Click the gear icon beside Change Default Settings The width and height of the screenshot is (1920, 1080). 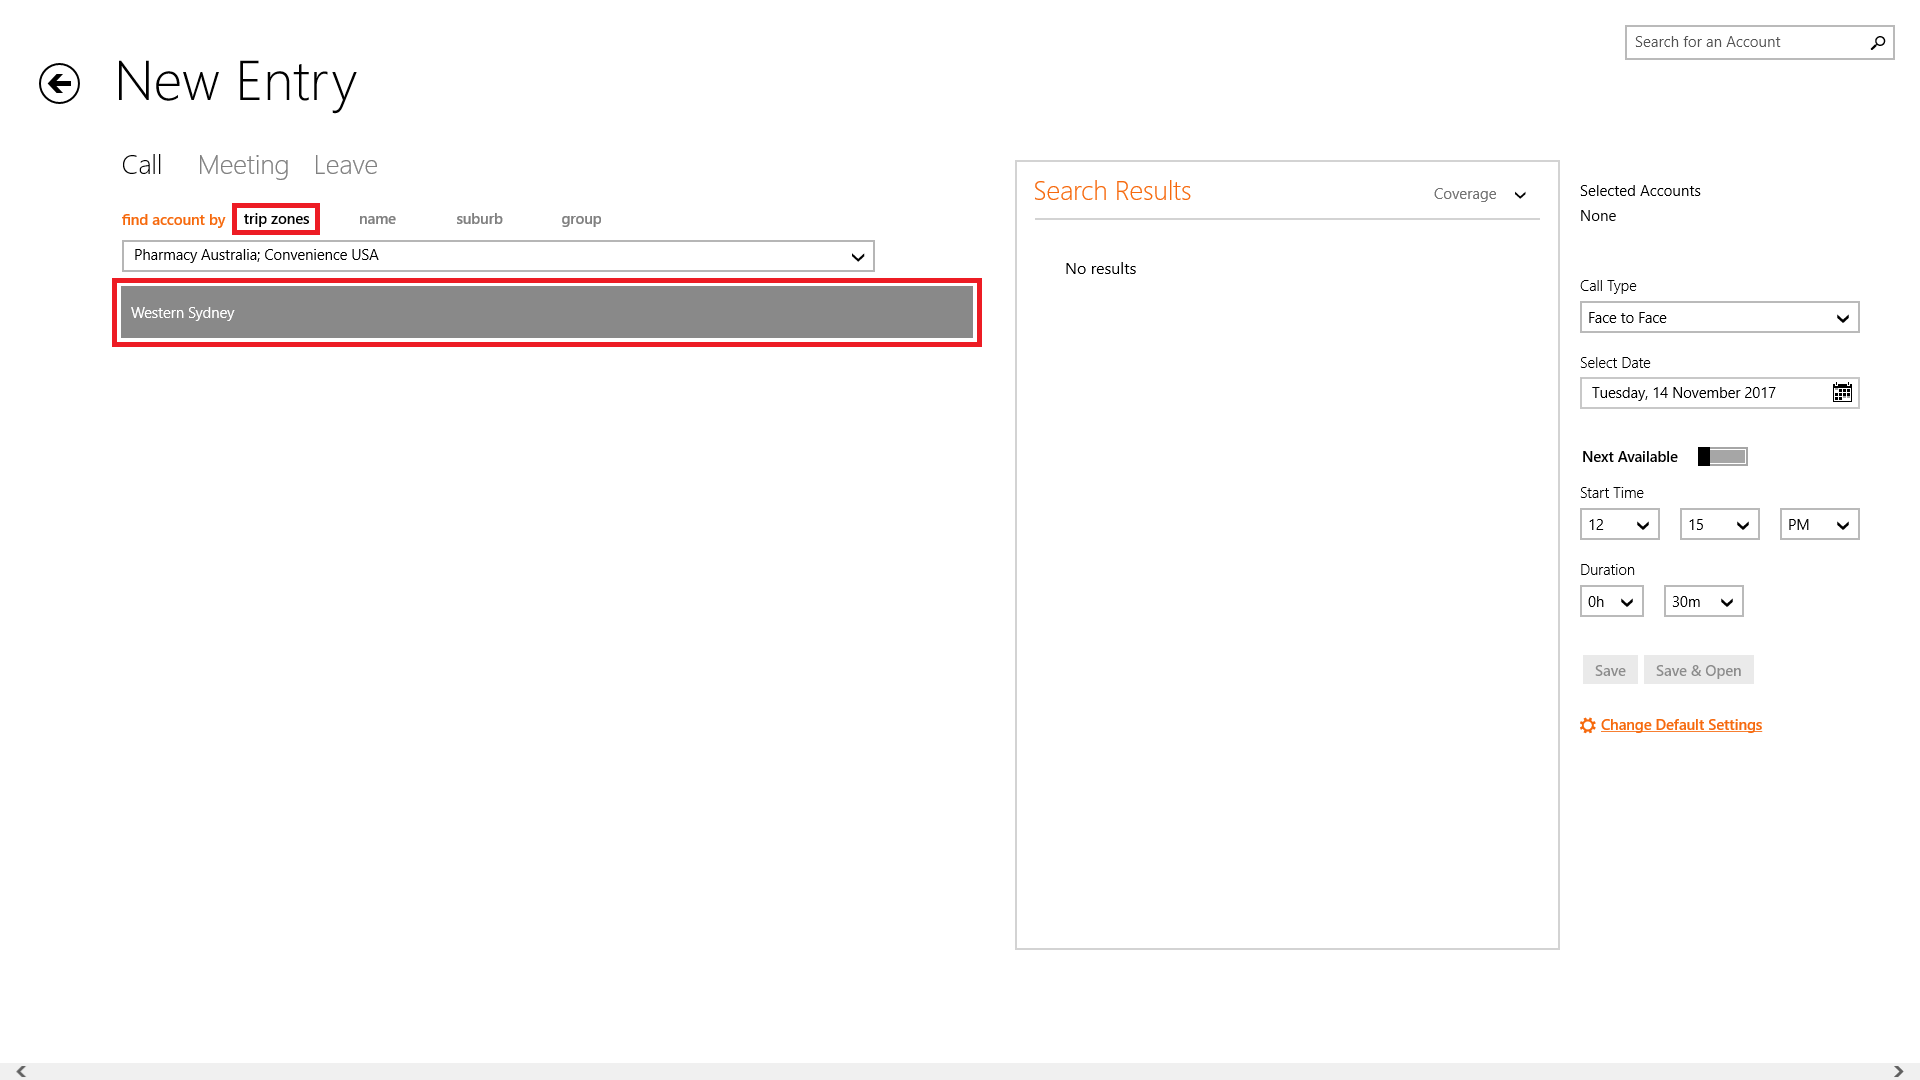(1587, 726)
